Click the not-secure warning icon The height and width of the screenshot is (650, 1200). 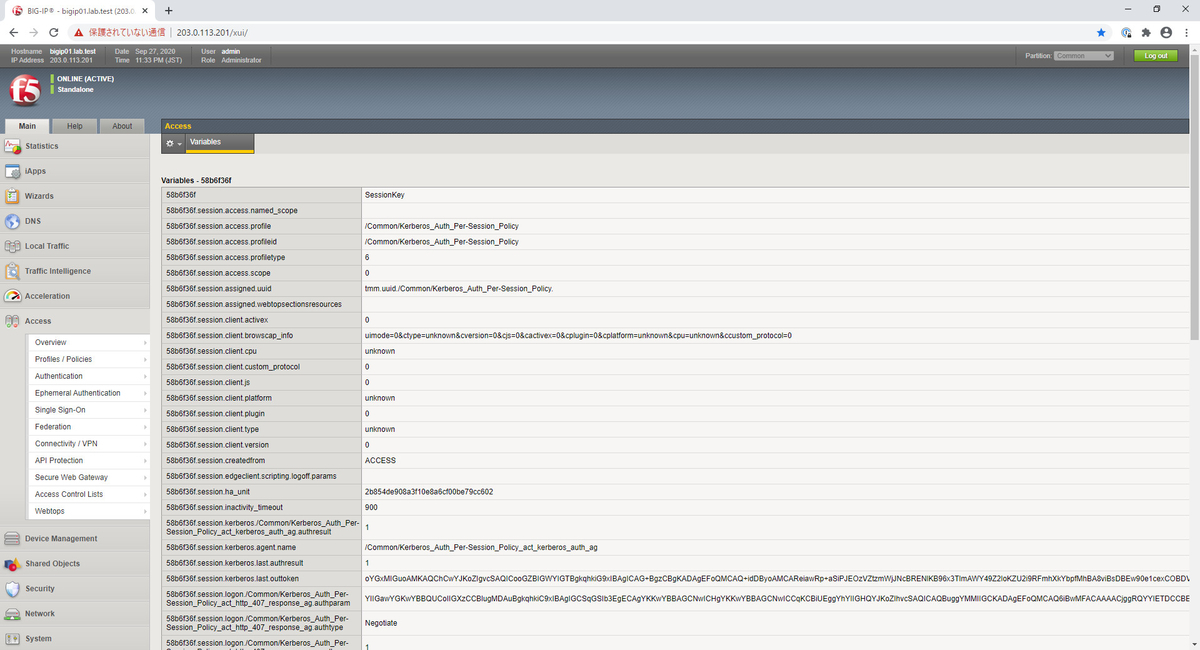[x=78, y=32]
